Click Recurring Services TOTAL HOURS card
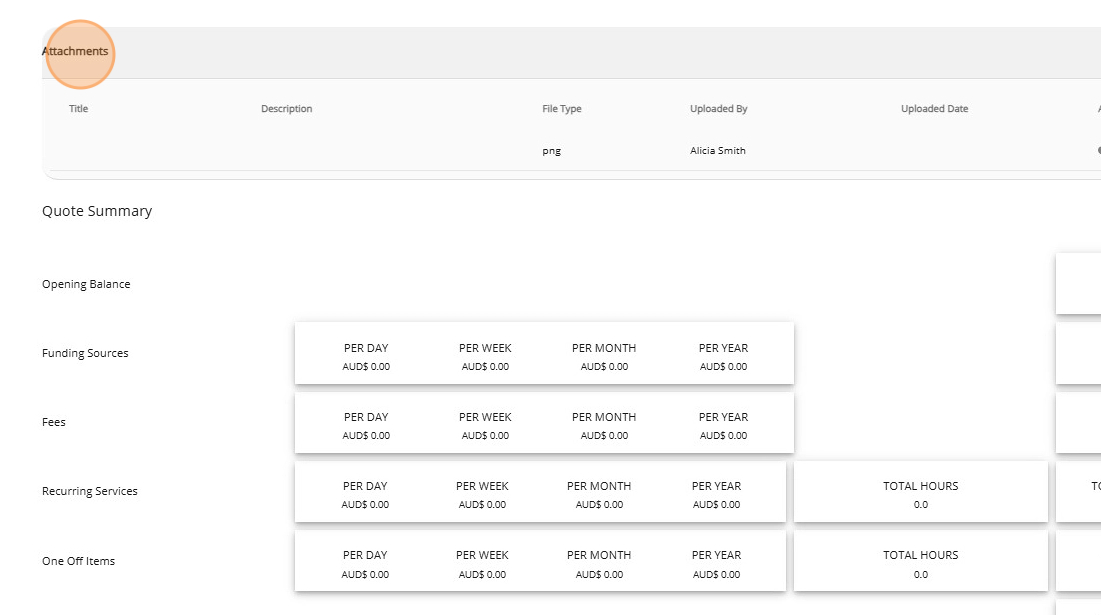 pyautogui.click(x=920, y=492)
